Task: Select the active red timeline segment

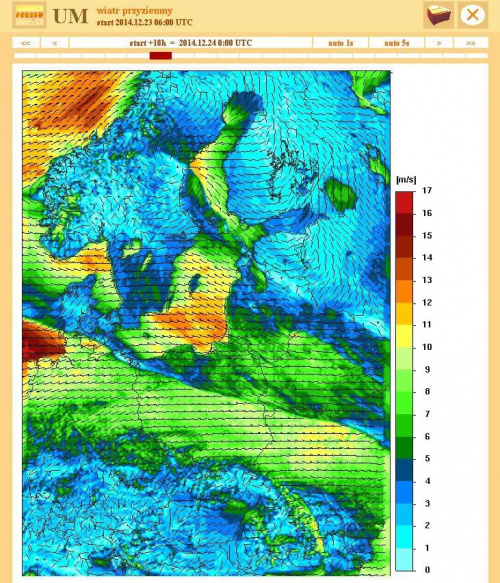Action: pyautogui.click(x=161, y=56)
